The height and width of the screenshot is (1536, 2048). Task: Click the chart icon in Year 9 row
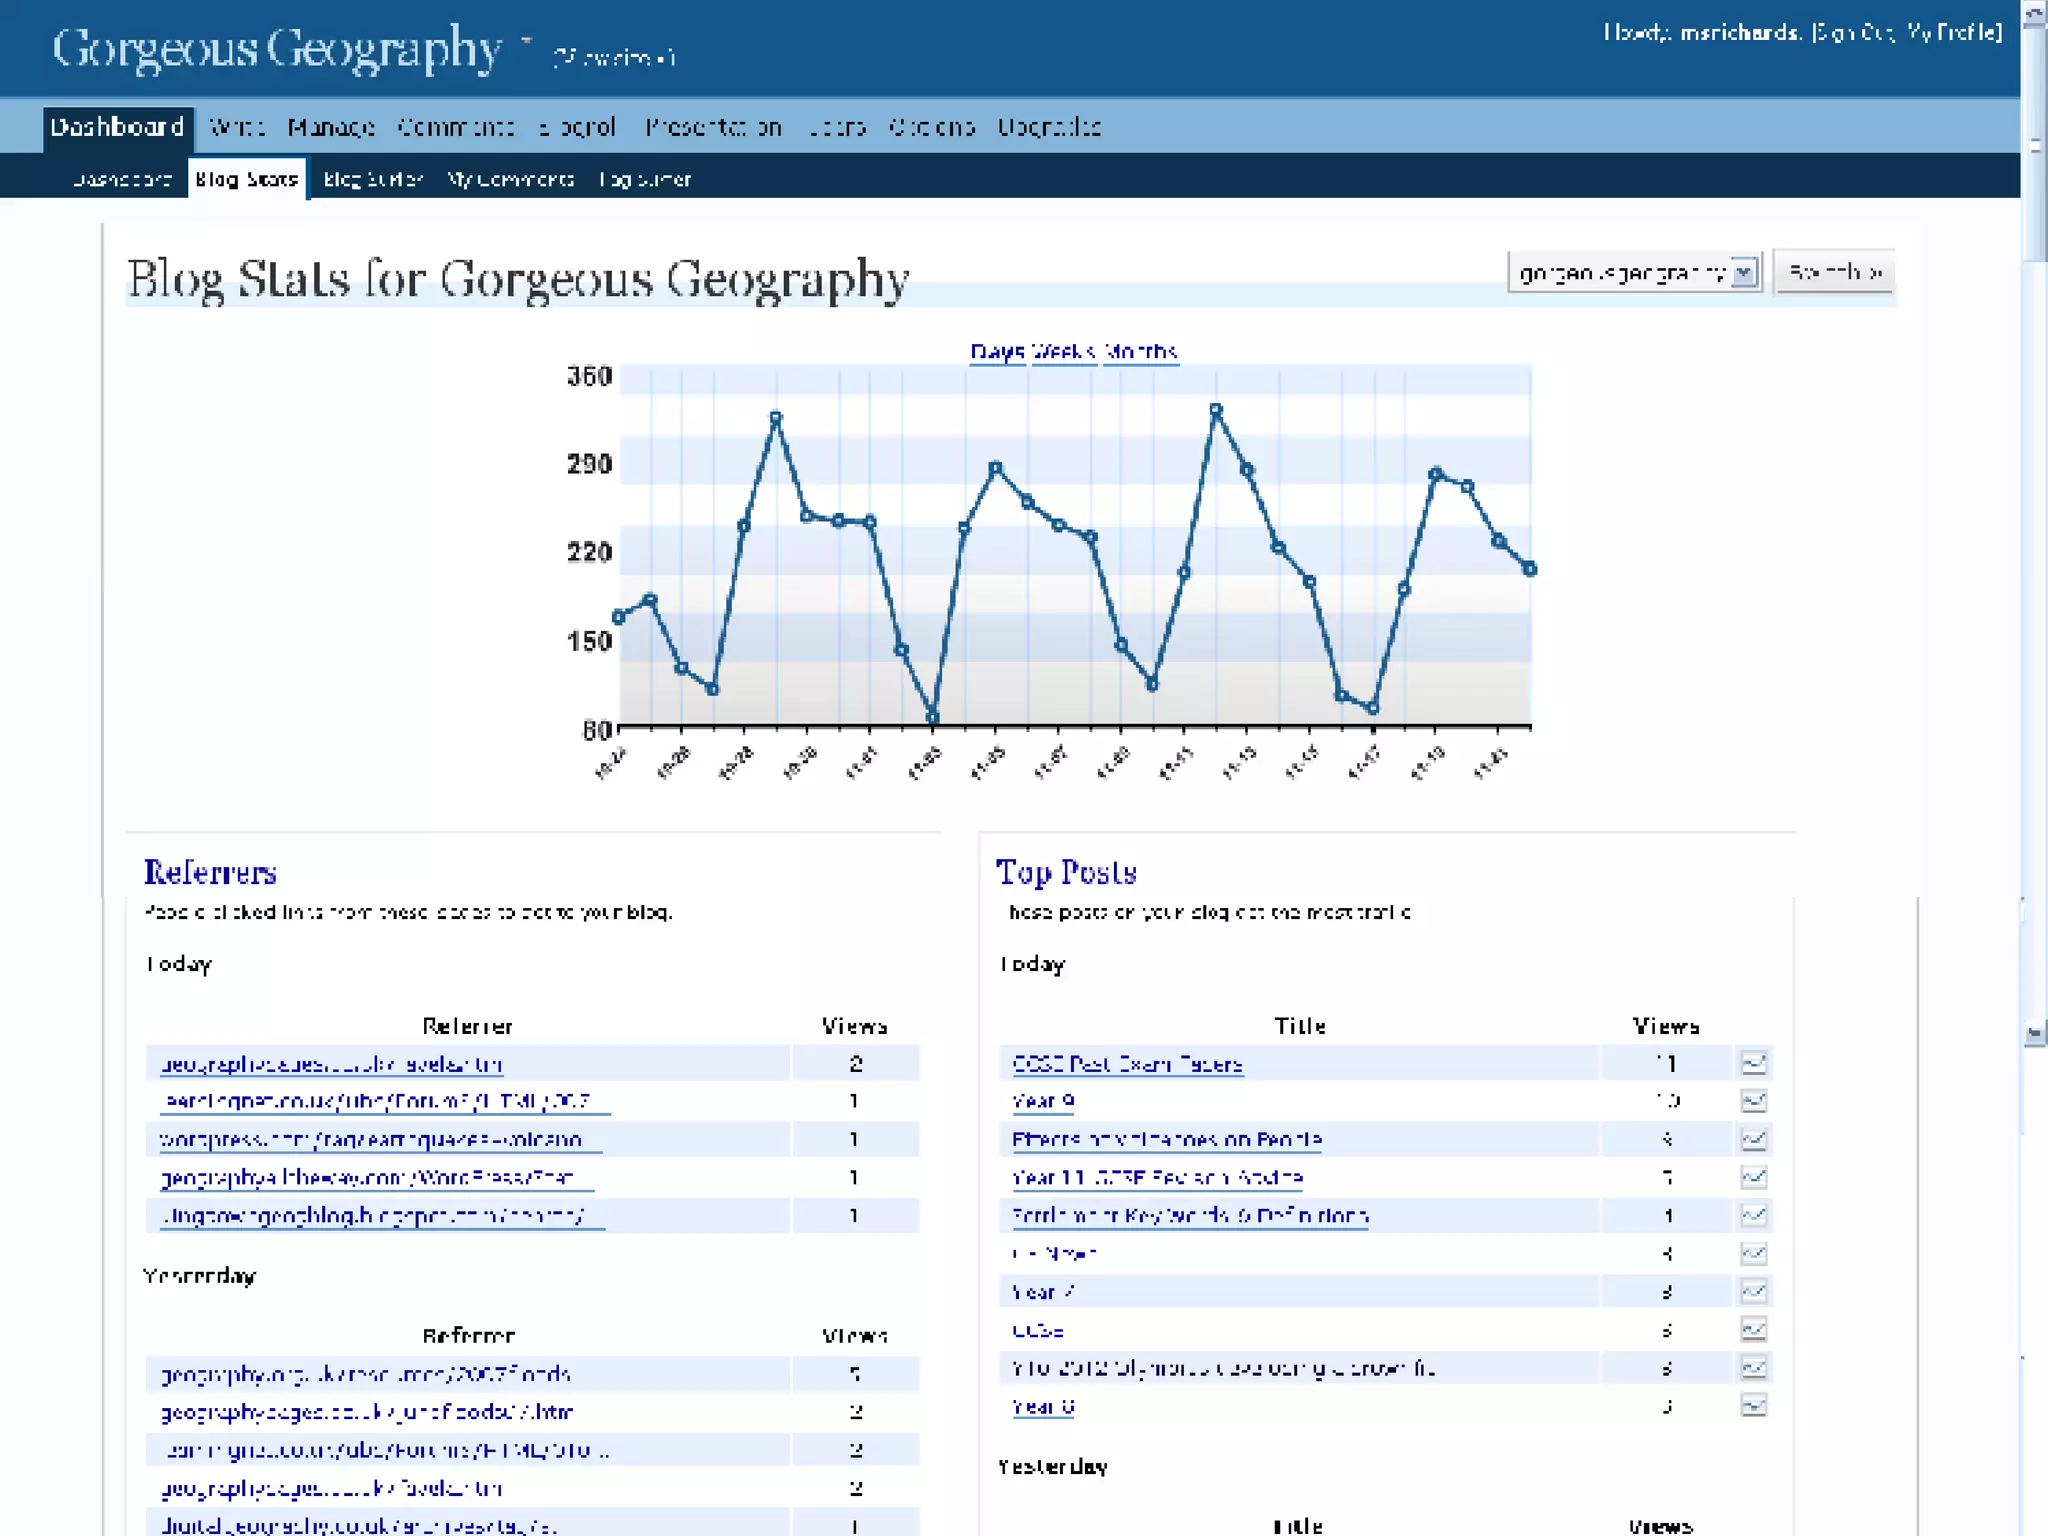pos(1753,1101)
